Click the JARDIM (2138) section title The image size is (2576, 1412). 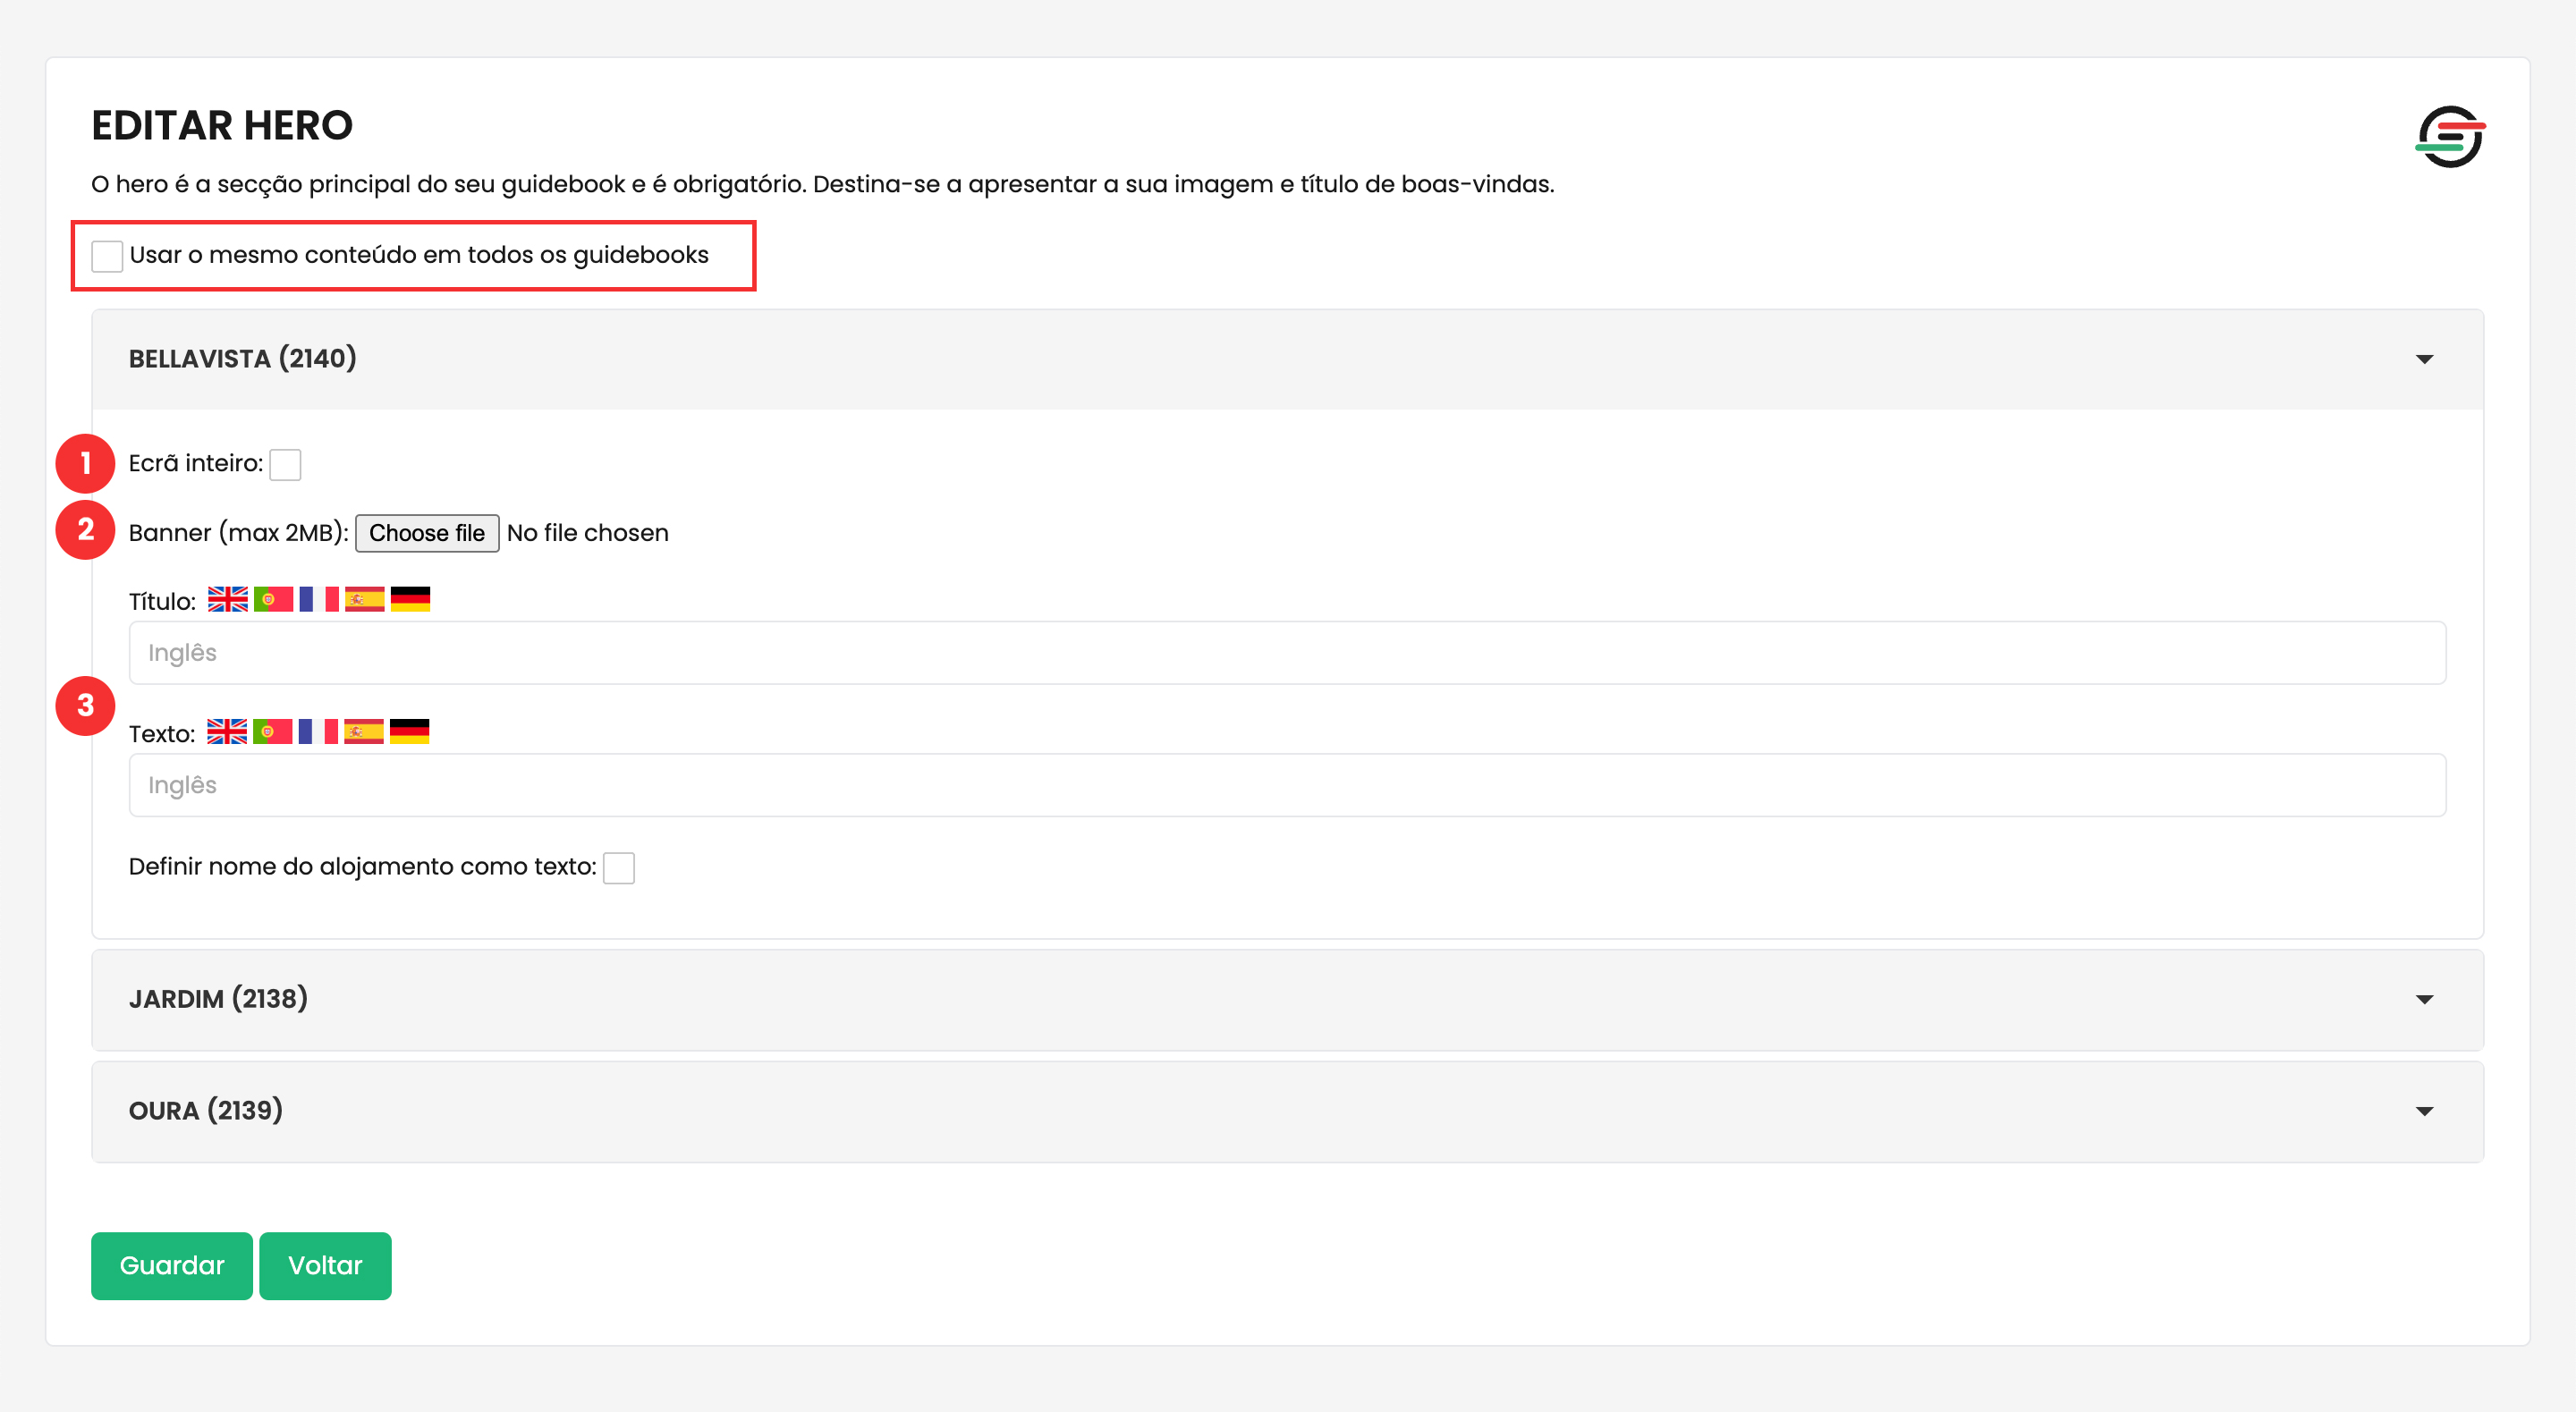(218, 998)
